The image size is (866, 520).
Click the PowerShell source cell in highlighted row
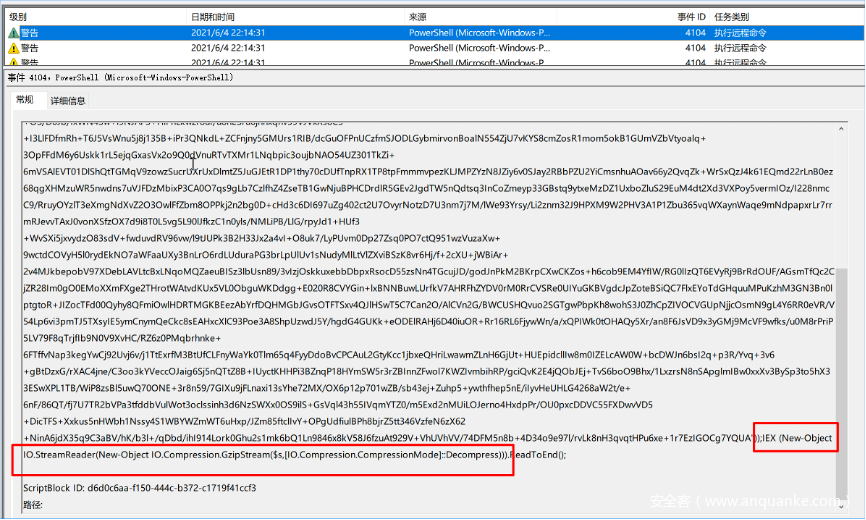coord(480,33)
